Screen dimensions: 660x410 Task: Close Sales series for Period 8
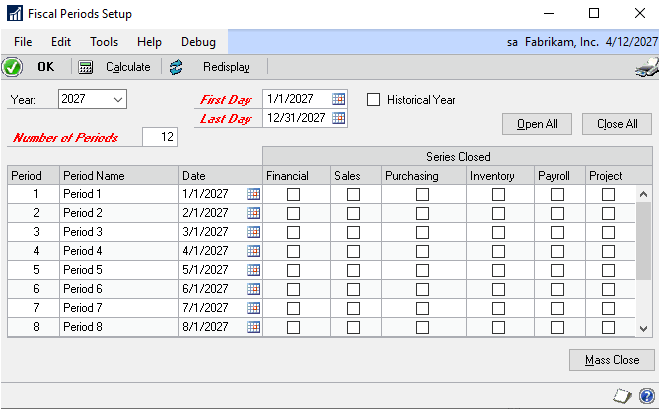point(354,327)
